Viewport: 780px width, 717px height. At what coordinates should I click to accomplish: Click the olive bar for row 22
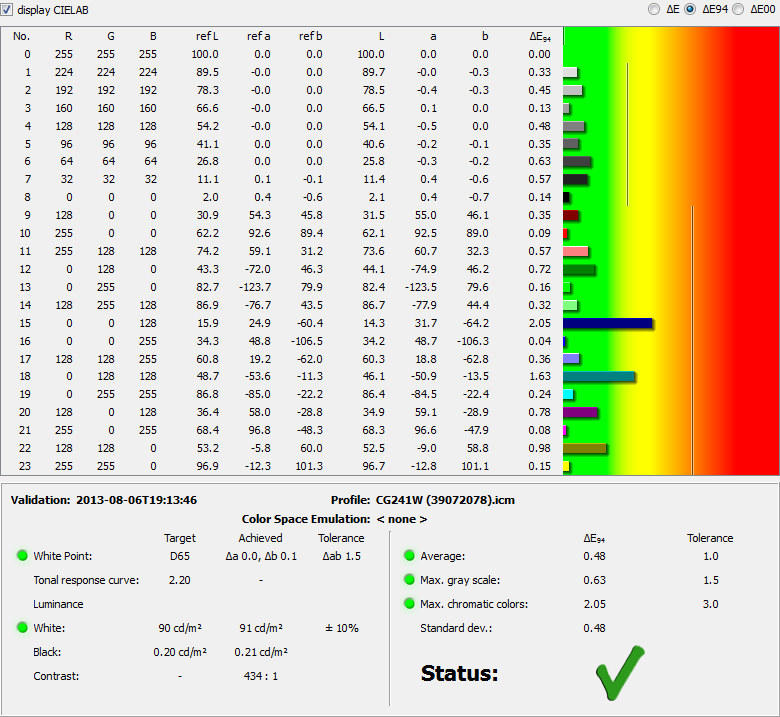pyautogui.click(x=585, y=448)
